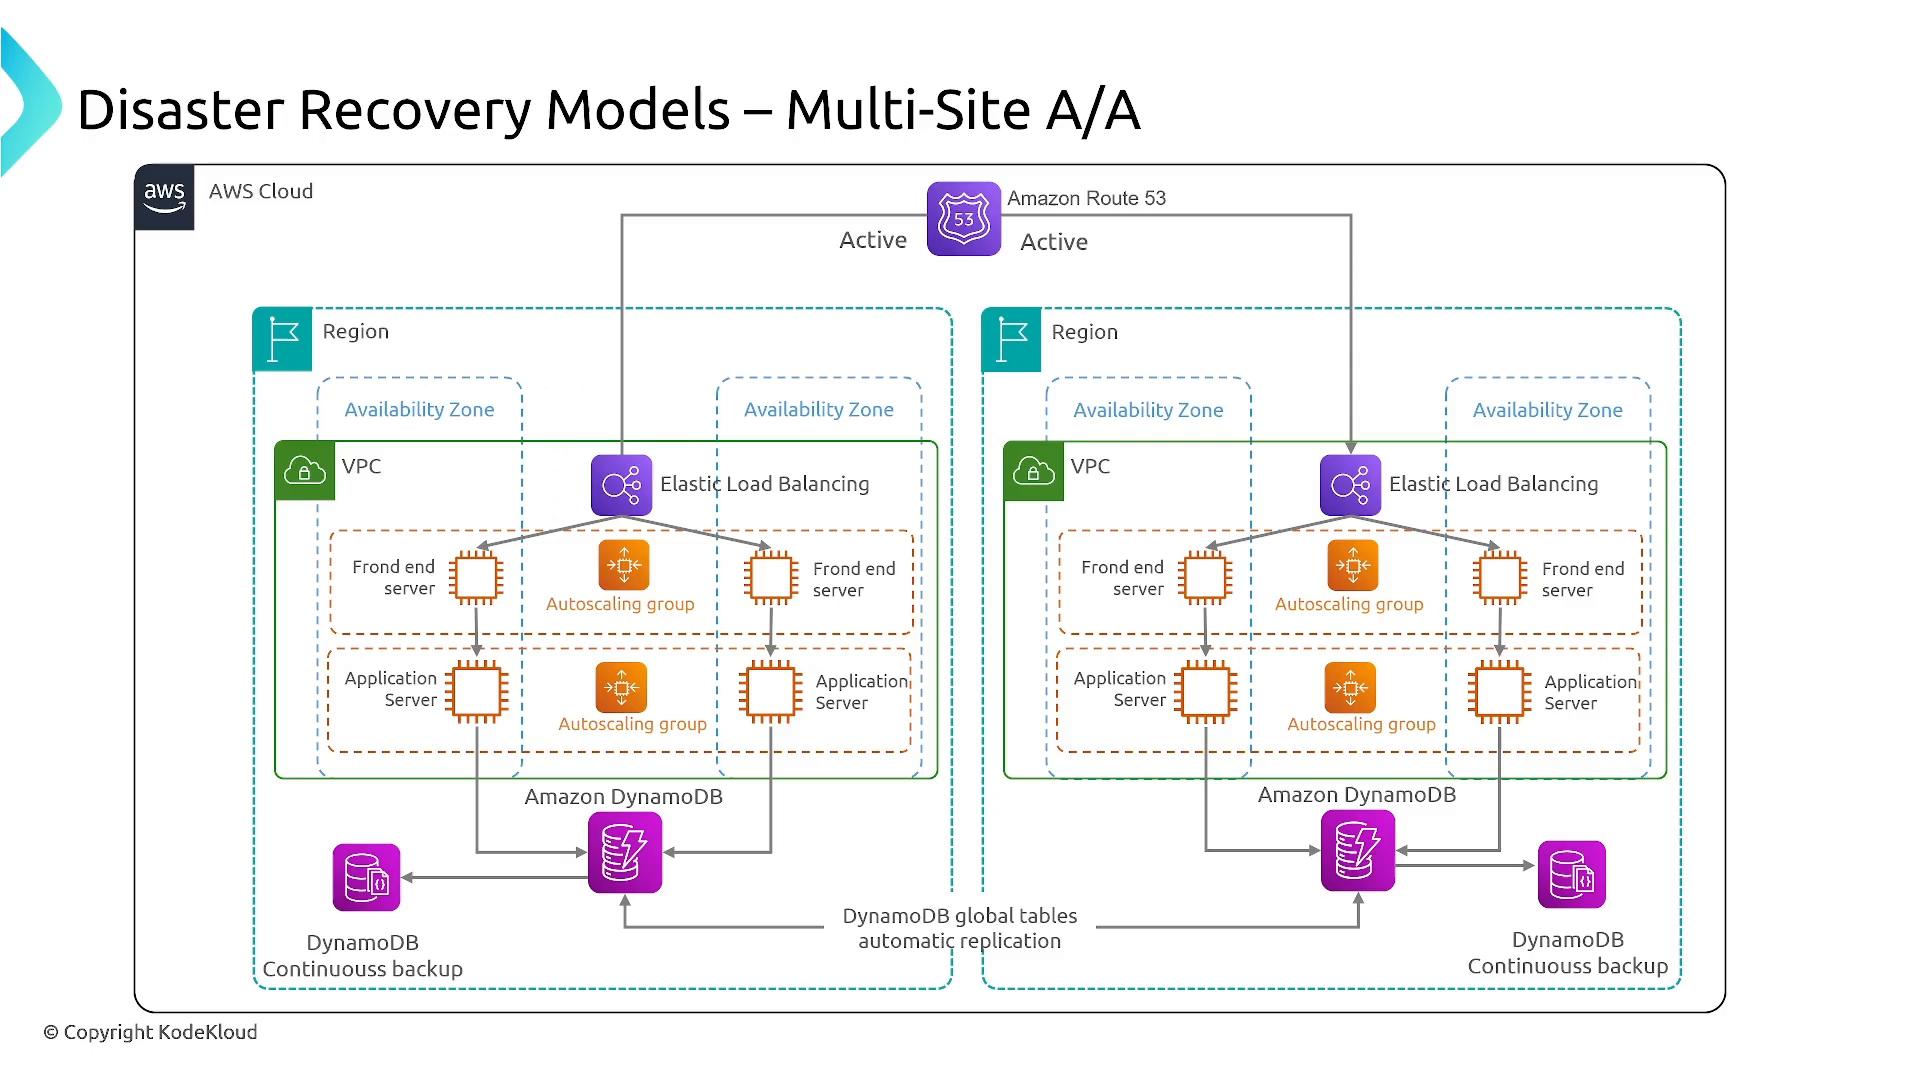Select the left Region flag icon
Viewport: 1920px width, 1080px height.
point(282,340)
